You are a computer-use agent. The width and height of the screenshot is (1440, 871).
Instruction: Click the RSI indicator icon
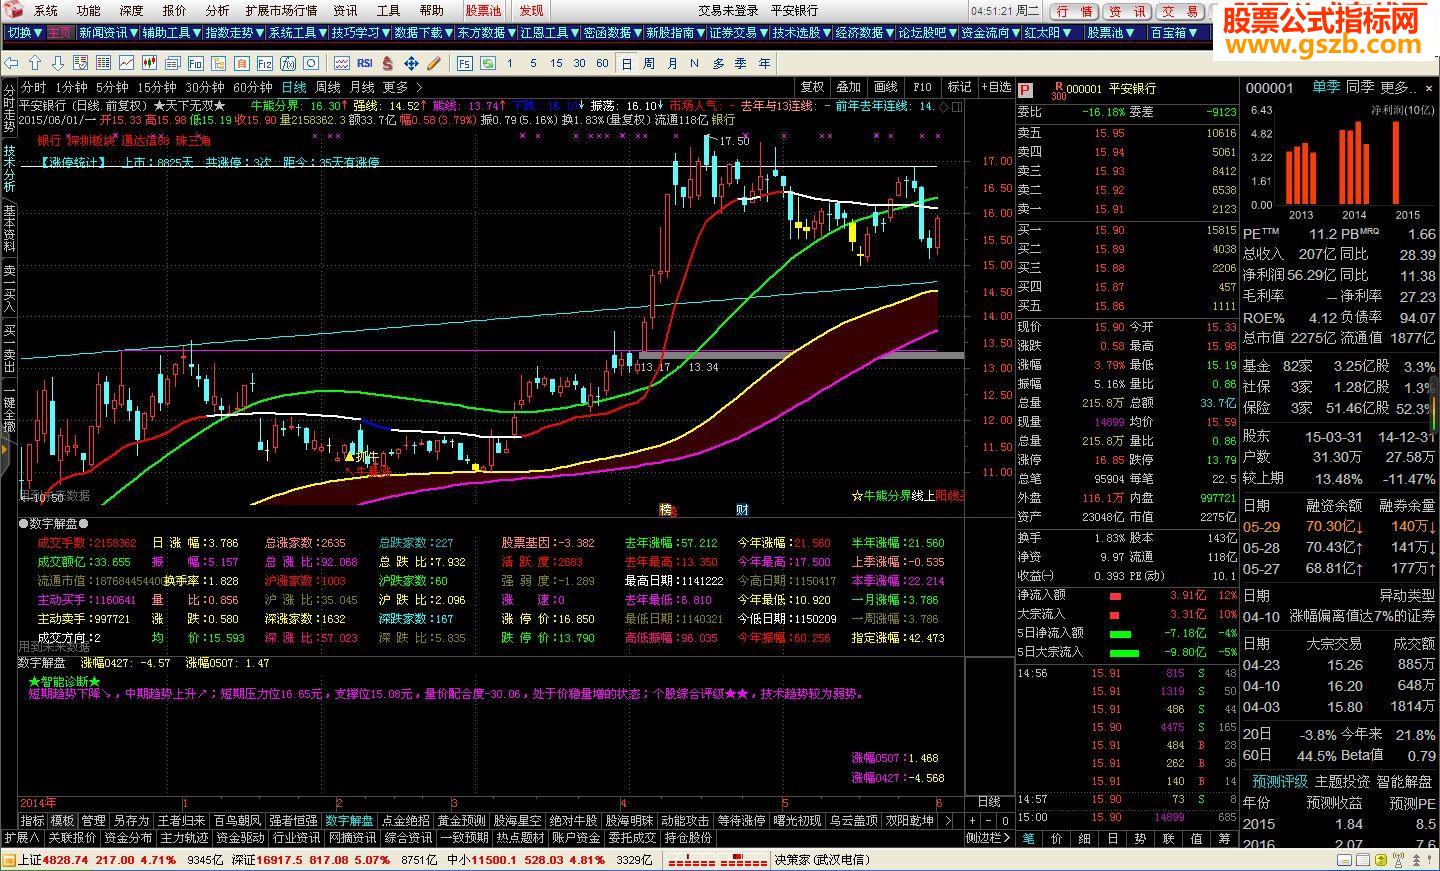[365, 63]
